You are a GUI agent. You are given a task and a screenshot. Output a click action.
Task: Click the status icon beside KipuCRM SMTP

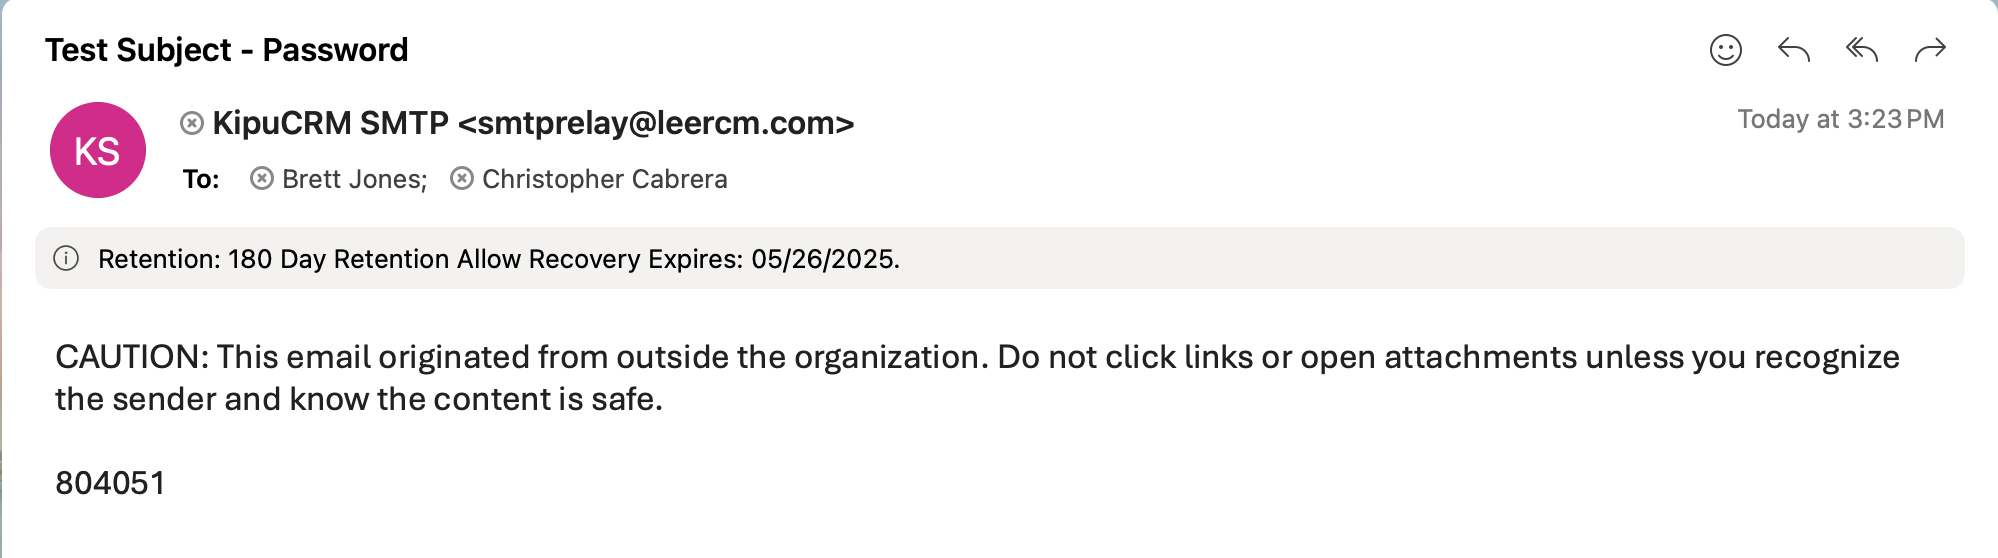(x=192, y=123)
